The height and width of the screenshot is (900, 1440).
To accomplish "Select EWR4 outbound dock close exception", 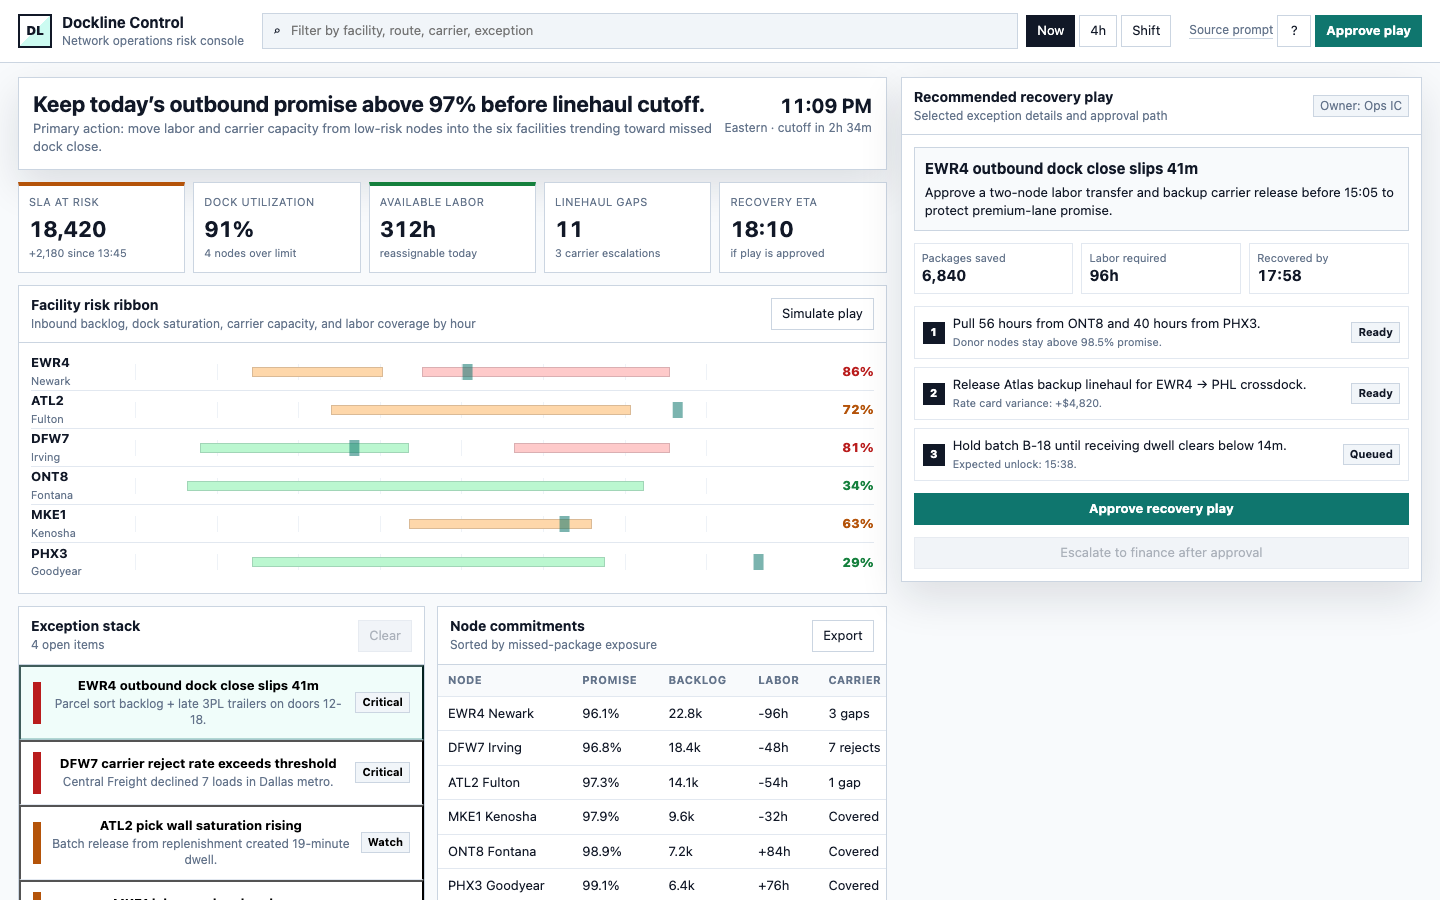I will click(x=221, y=703).
